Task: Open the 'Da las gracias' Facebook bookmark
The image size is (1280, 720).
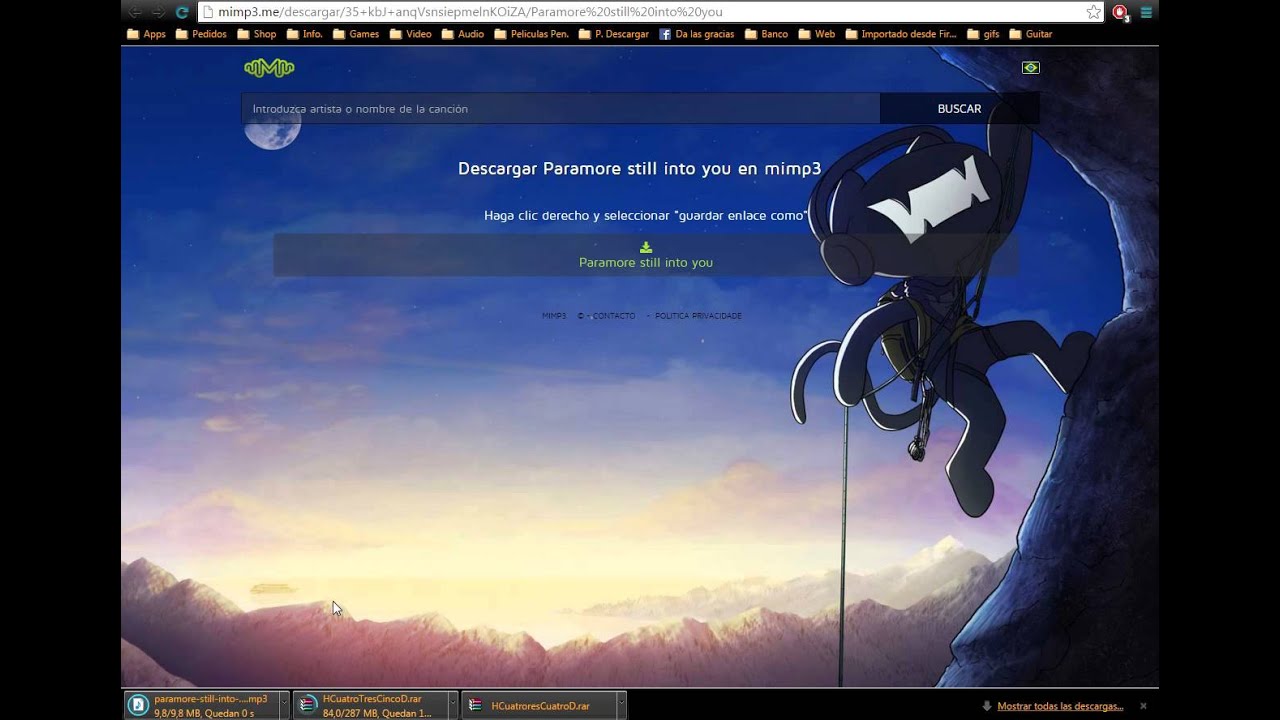Action: 696,34
